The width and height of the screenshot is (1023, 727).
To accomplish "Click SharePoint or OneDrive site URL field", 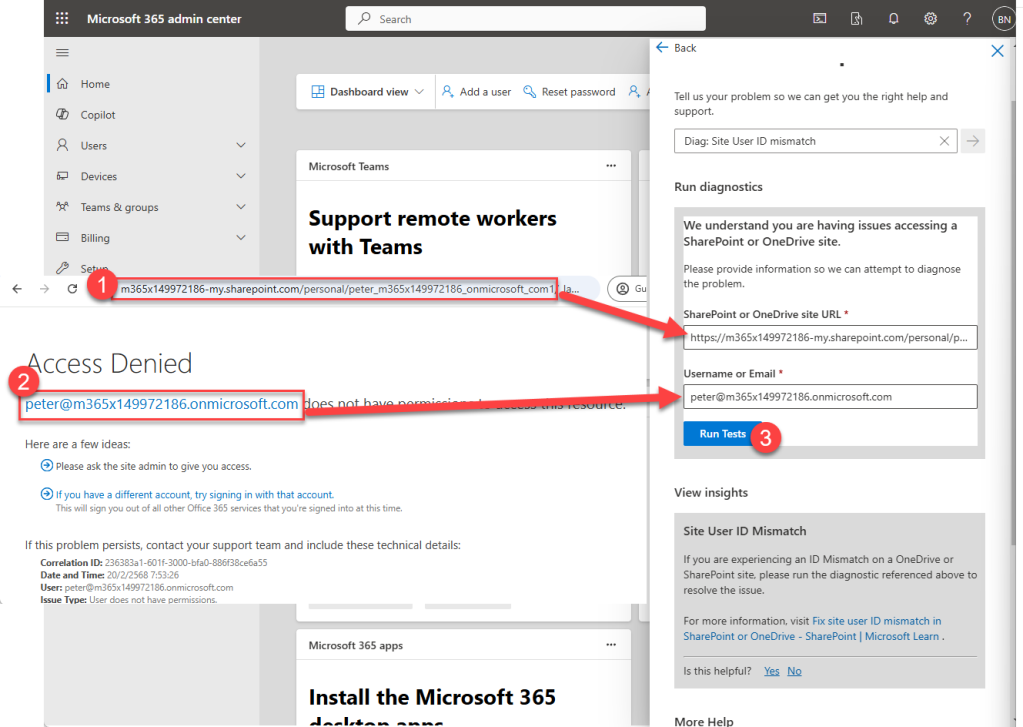I will click(830, 337).
